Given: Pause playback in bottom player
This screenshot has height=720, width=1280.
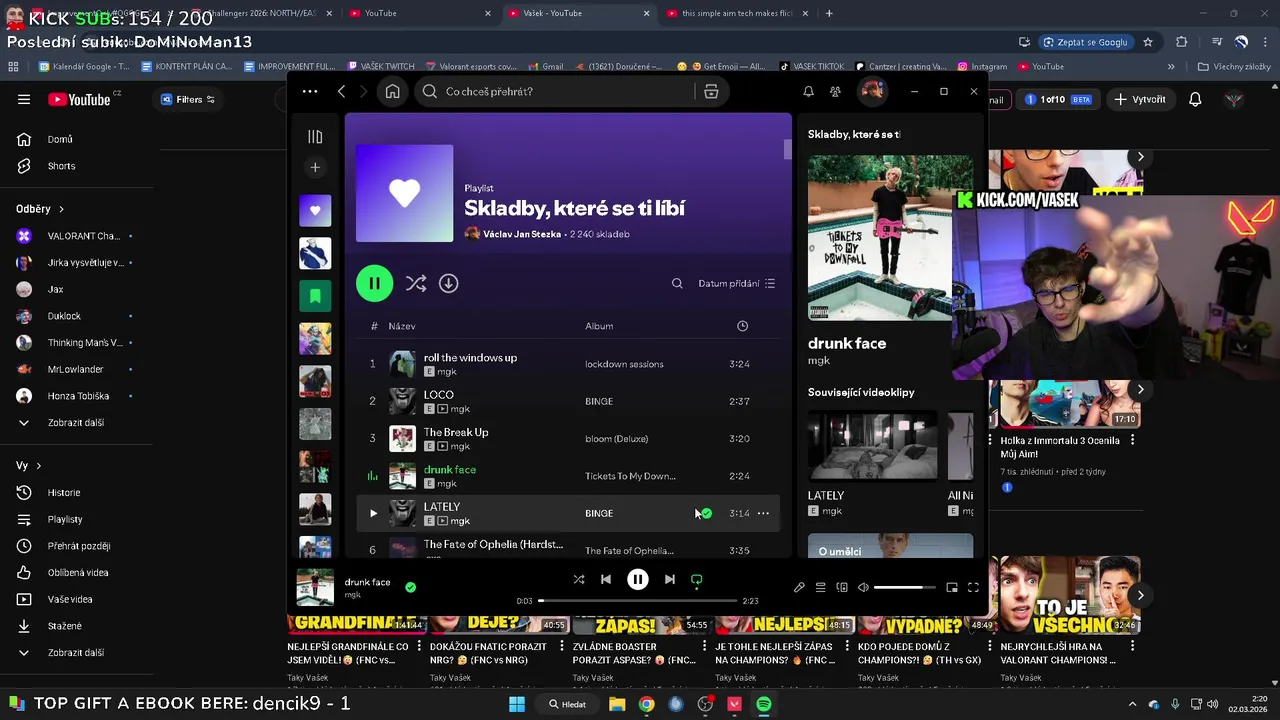Looking at the screenshot, I should point(637,579).
